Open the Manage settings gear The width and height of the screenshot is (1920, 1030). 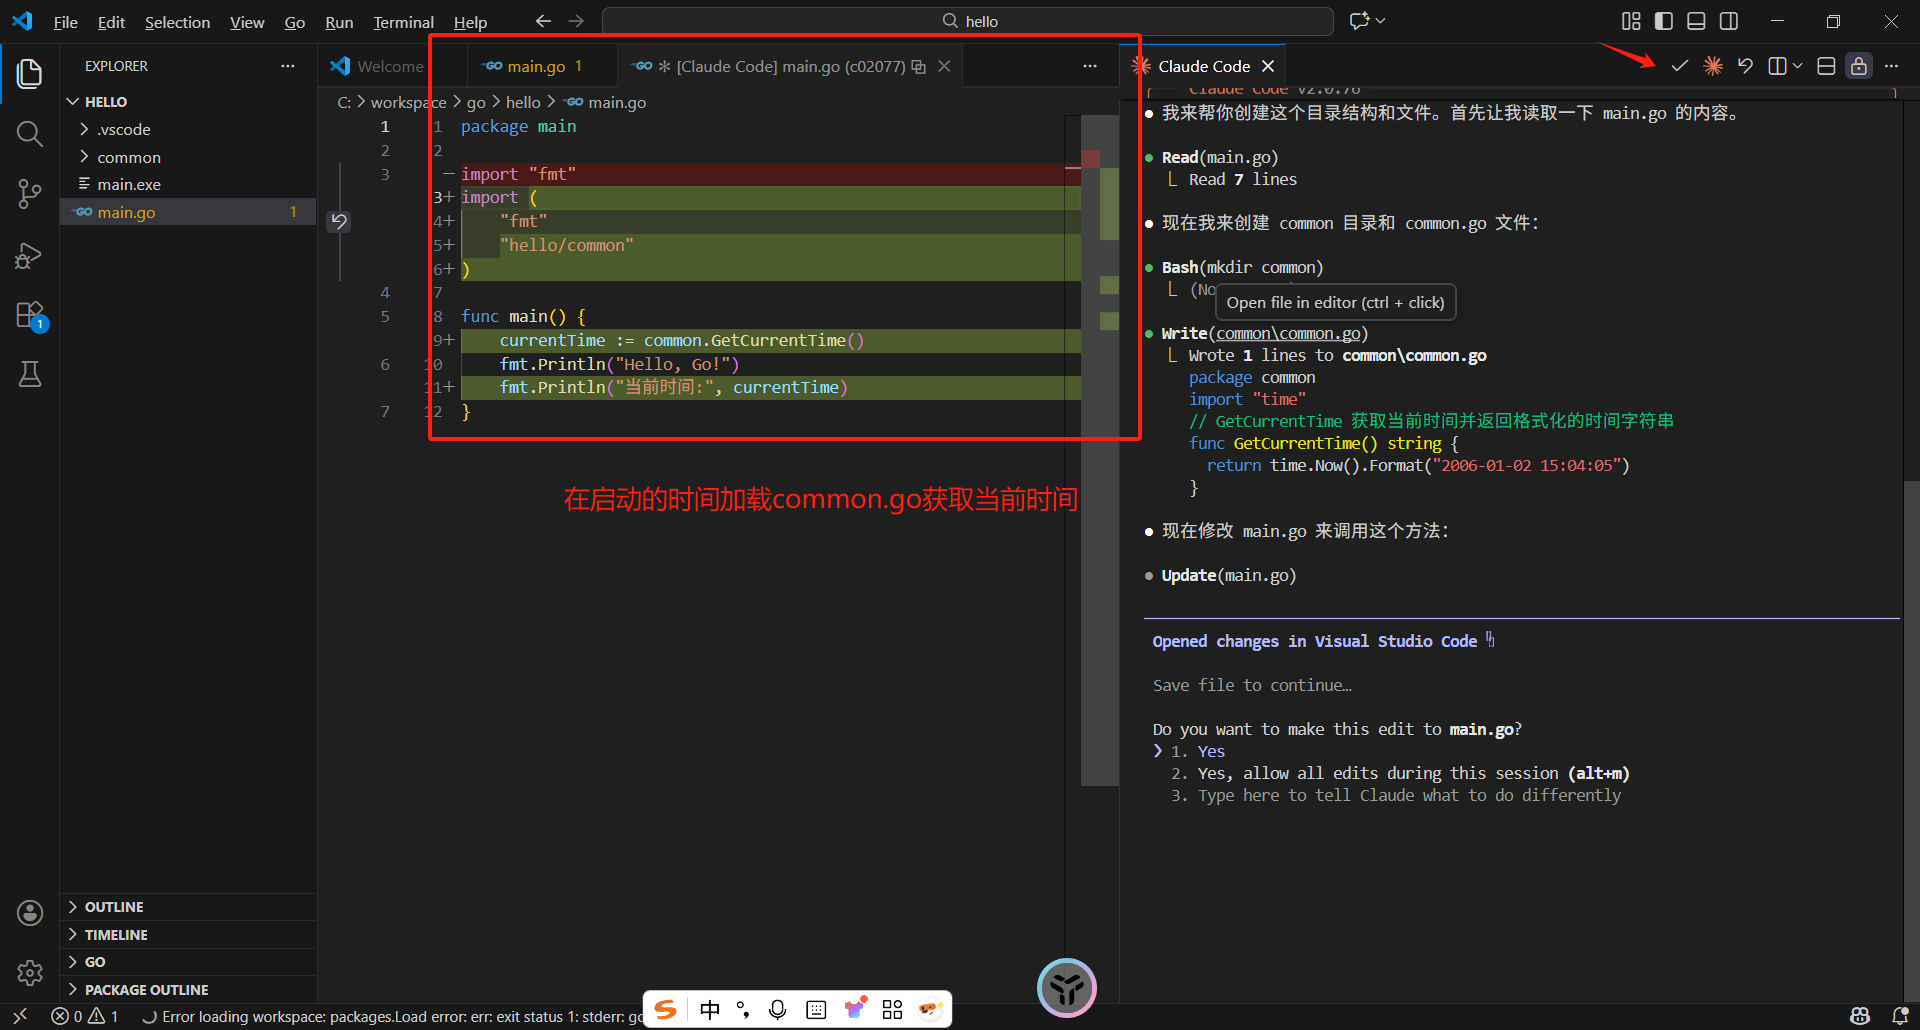click(x=30, y=972)
